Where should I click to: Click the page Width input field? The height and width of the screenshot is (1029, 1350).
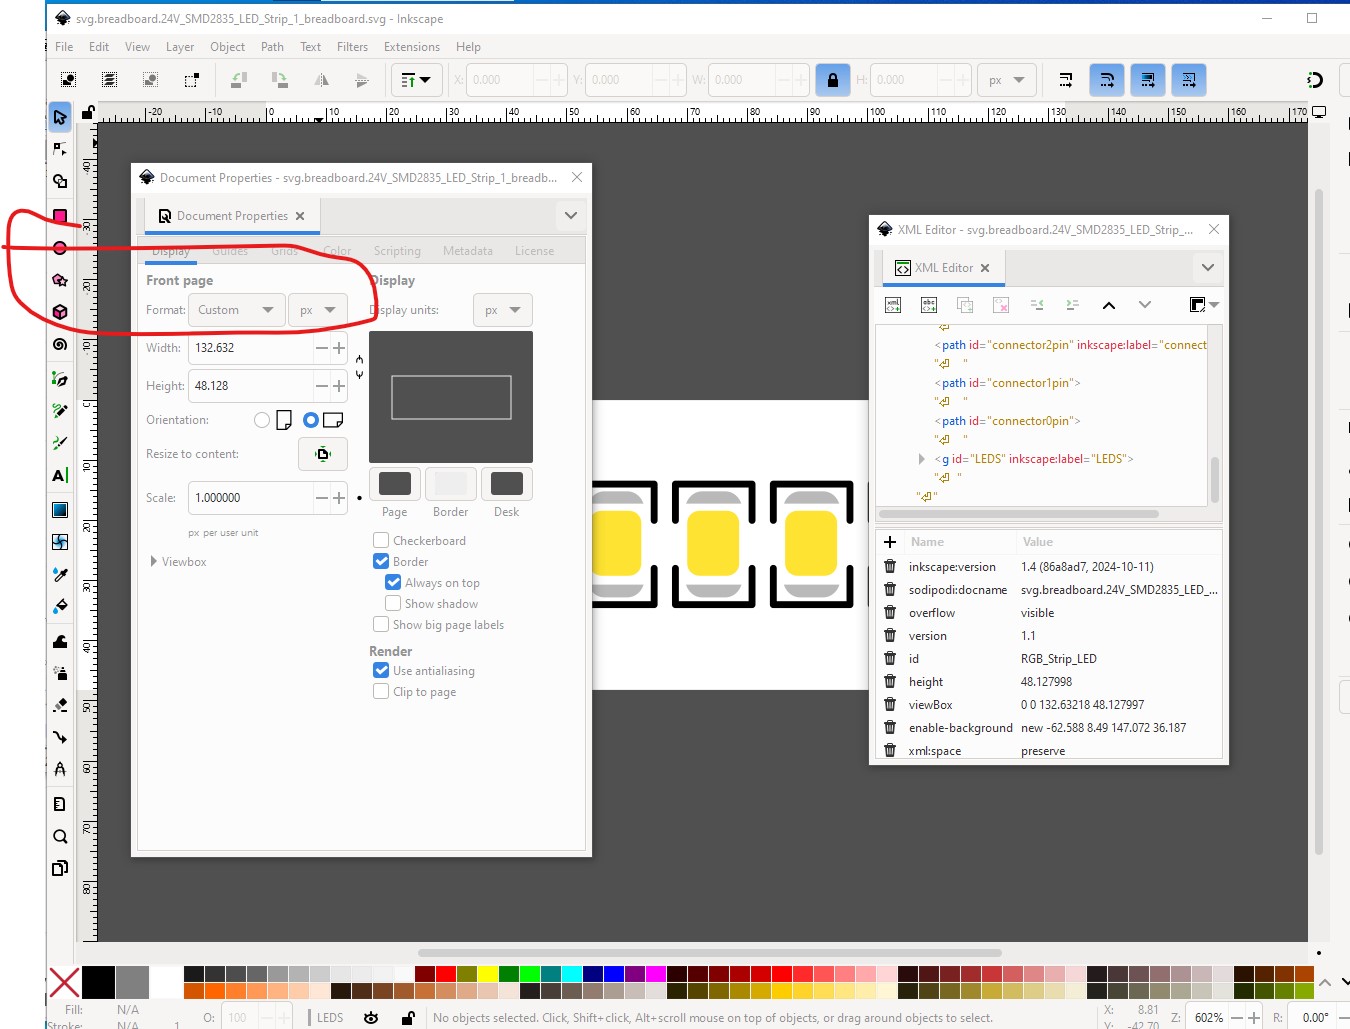[x=251, y=348]
